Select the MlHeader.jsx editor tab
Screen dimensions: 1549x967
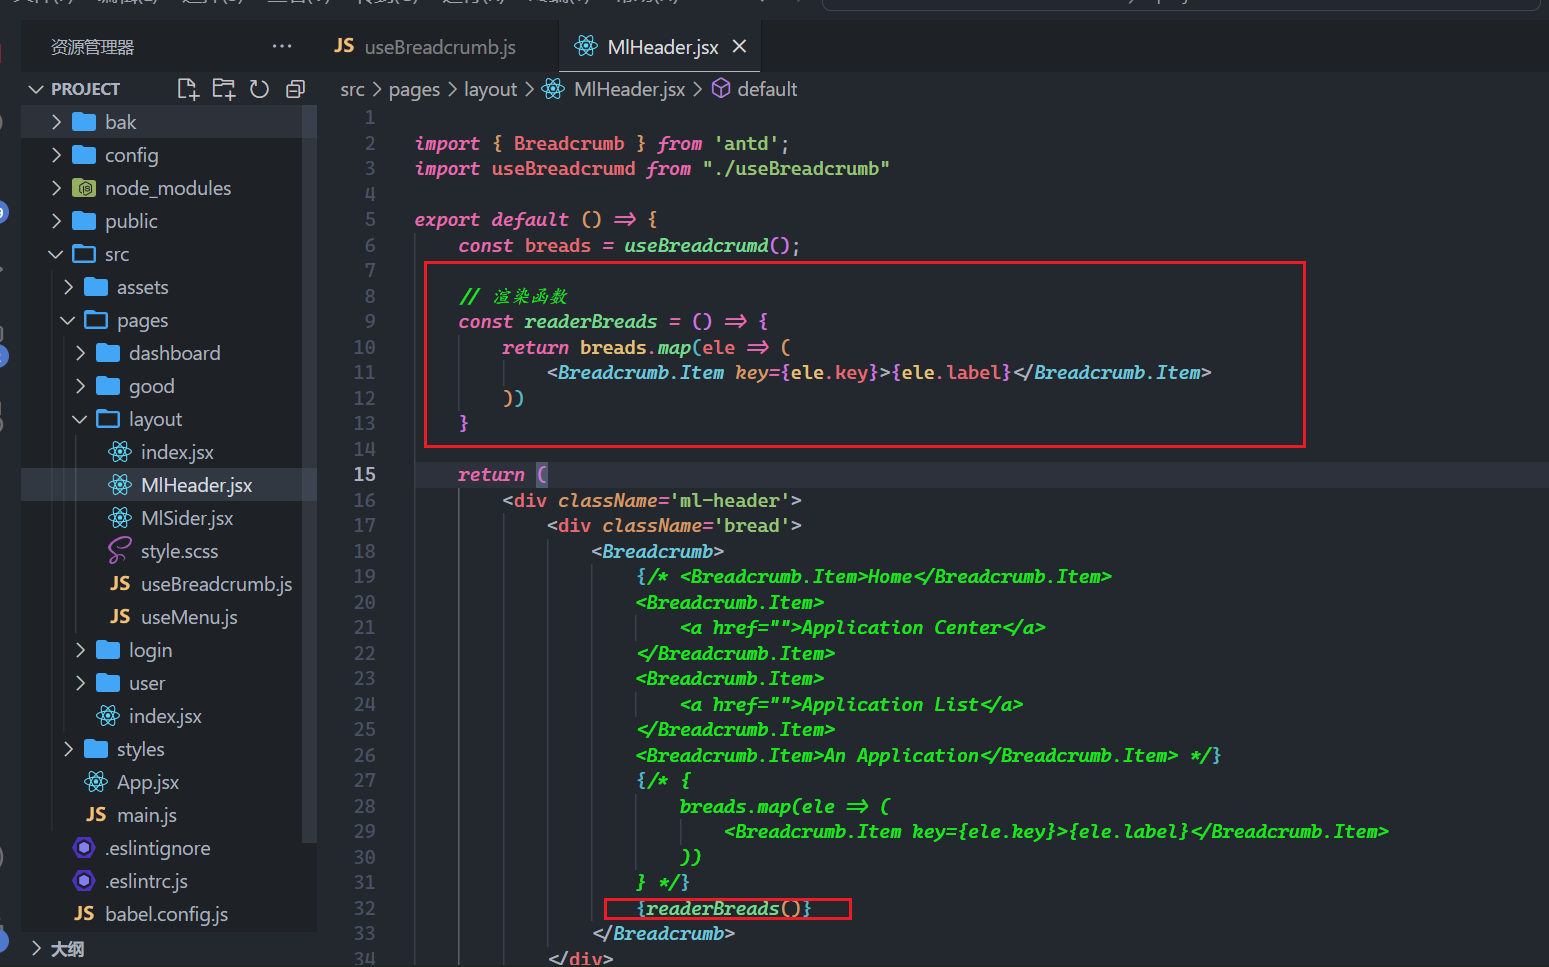click(x=661, y=46)
